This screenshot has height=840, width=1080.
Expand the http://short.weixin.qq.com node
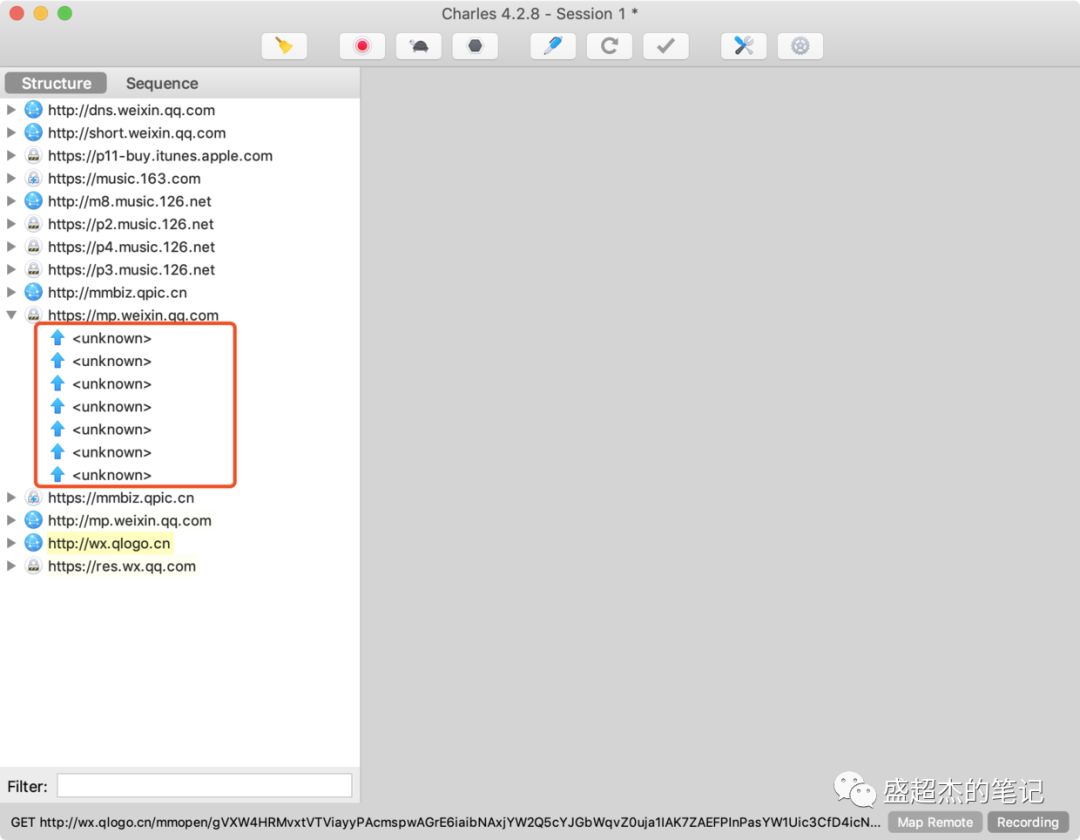pyautogui.click(x=11, y=132)
